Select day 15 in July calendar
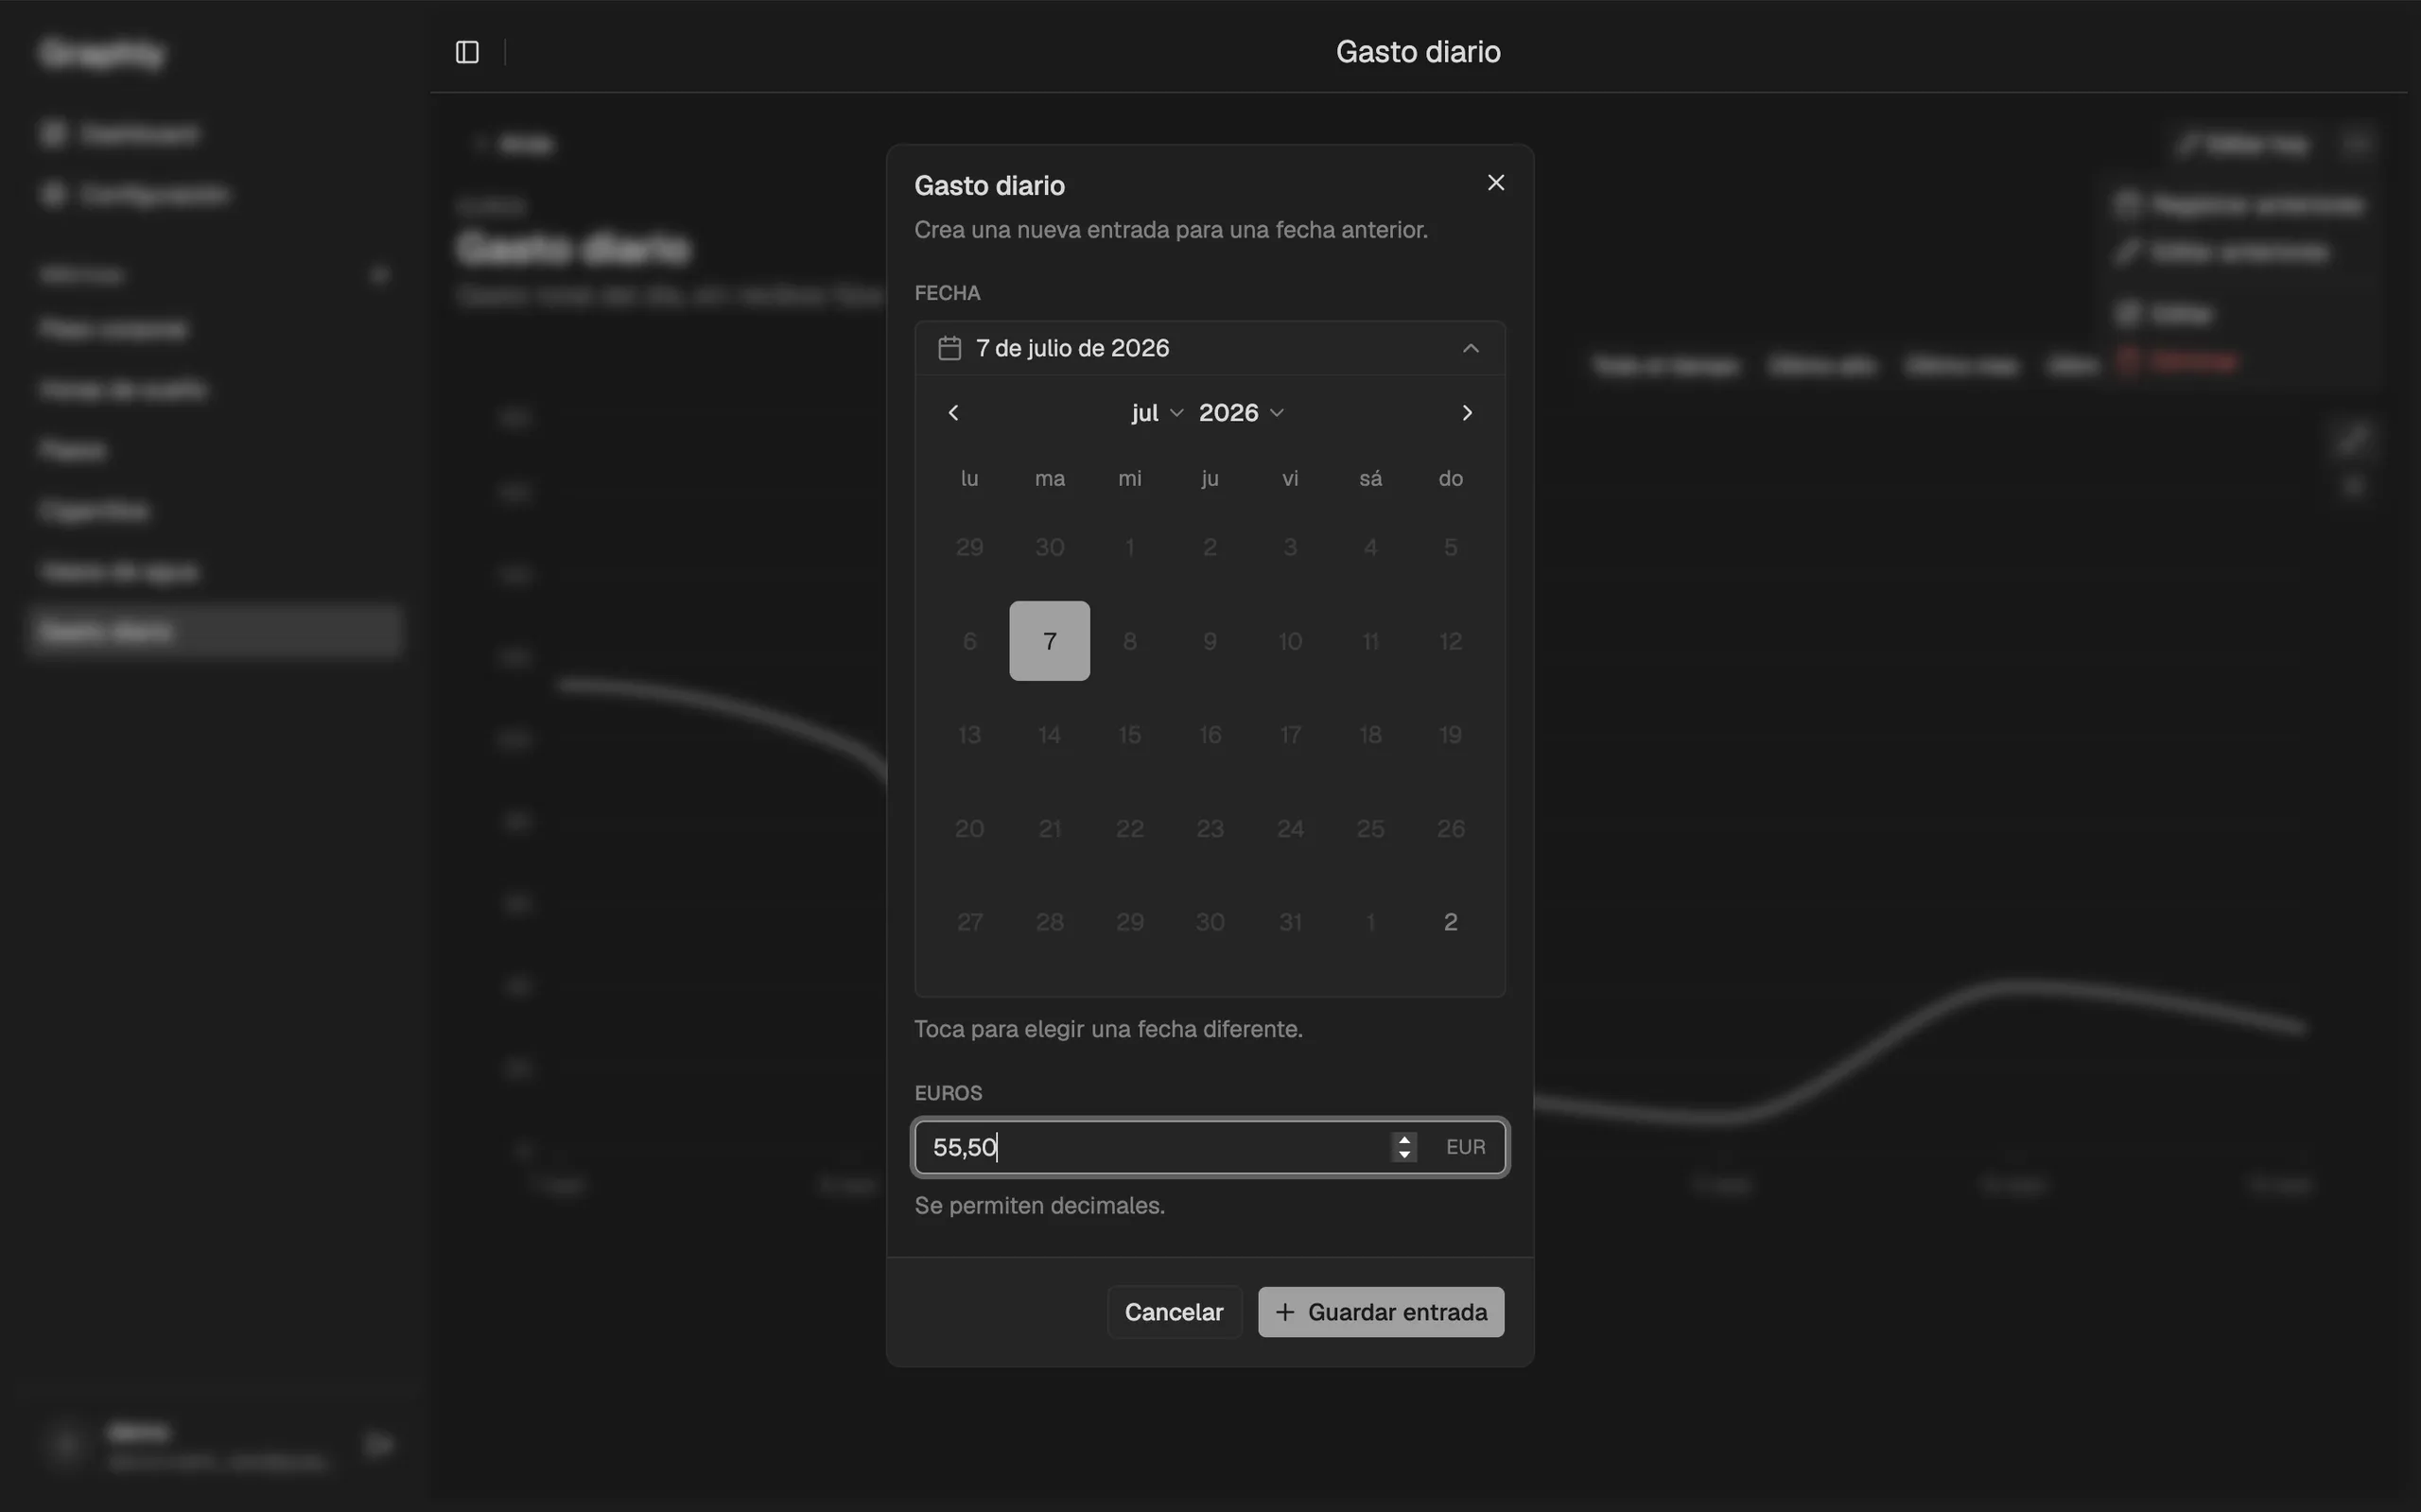This screenshot has width=2421, height=1512. [x=1130, y=735]
